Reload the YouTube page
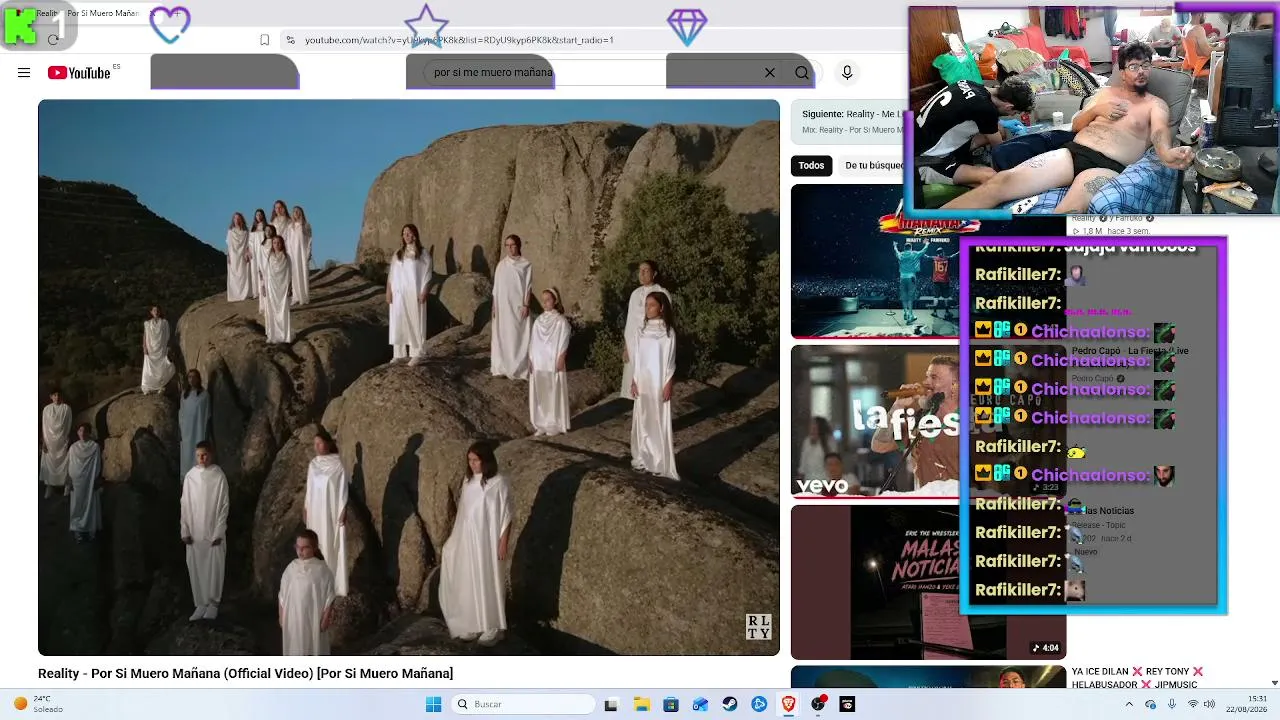Viewport: 1280px width, 720px height. click(x=53, y=40)
